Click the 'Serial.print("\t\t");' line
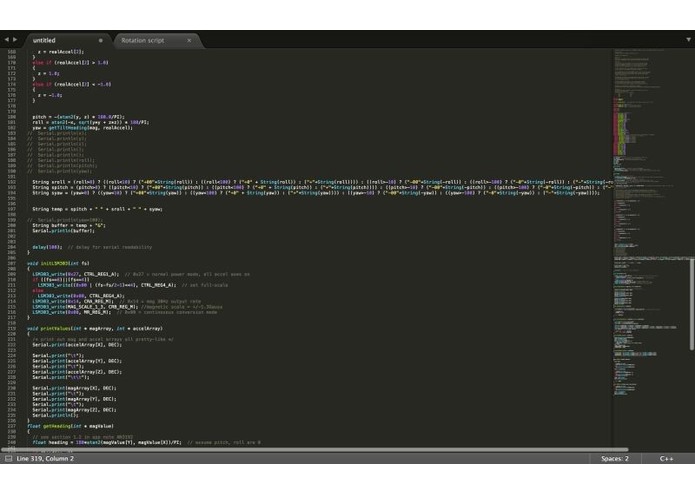This screenshot has height=494, width=695. [61, 377]
